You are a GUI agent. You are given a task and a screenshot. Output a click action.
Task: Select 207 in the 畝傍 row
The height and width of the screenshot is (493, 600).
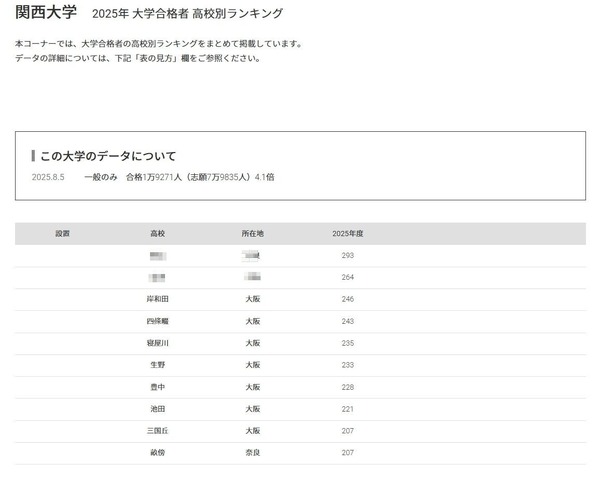pos(347,452)
